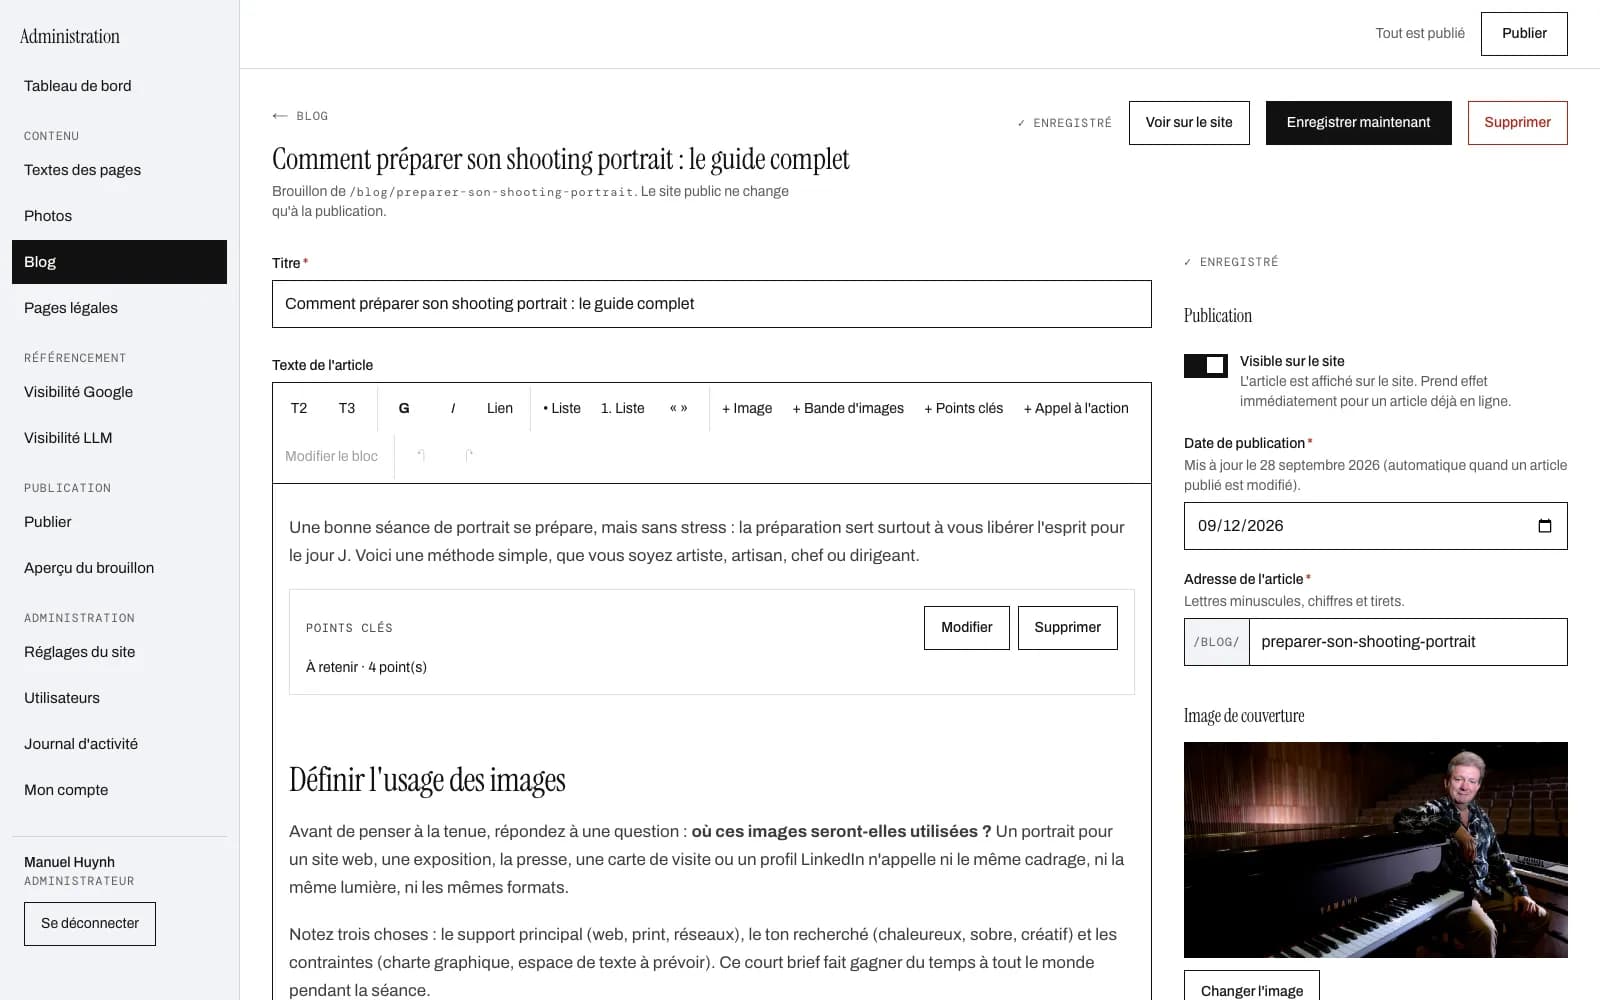Click the top Publier button
Image resolution: width=1600 pixels, height=1000 pixels.
click(x=1524, y=34)
